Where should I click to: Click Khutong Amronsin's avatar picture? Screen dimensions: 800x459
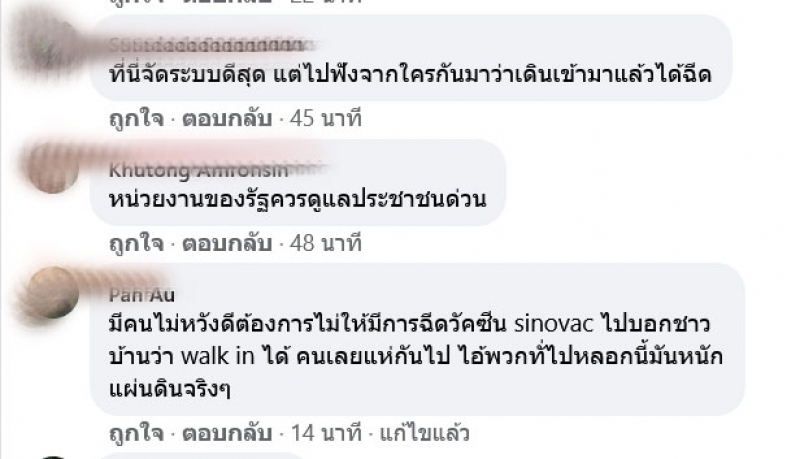[x=53, y=168]
